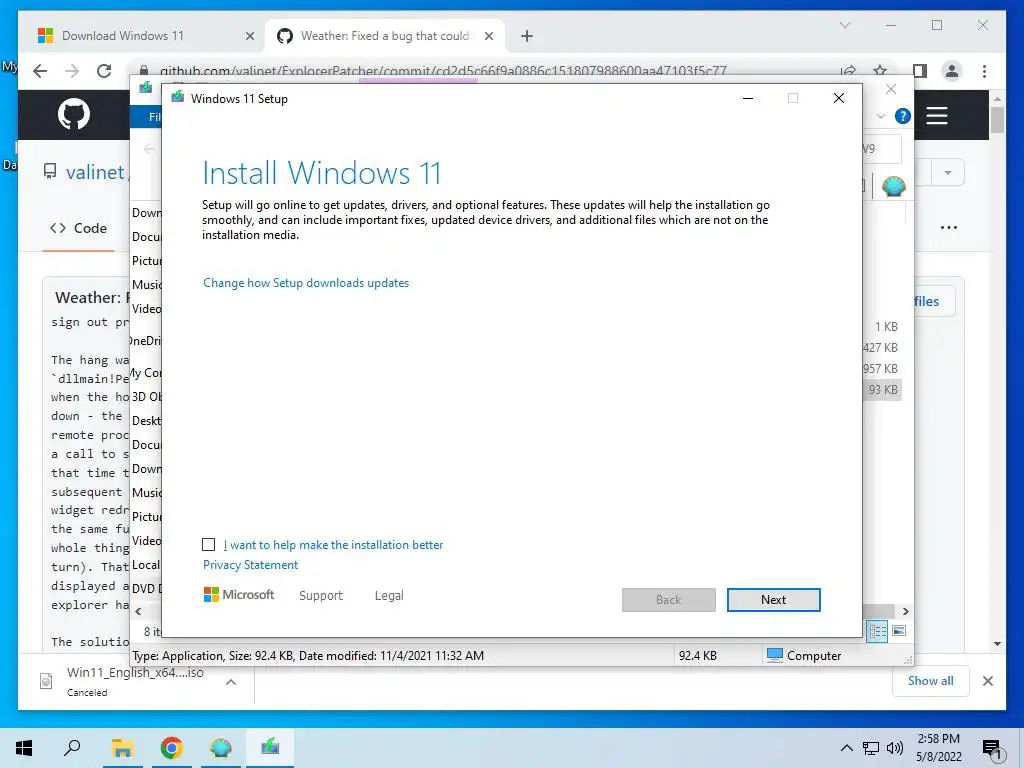Select the 427 KB file size entry
The height and width of the screenshot is (768, 1024).
tap(880, 347)
